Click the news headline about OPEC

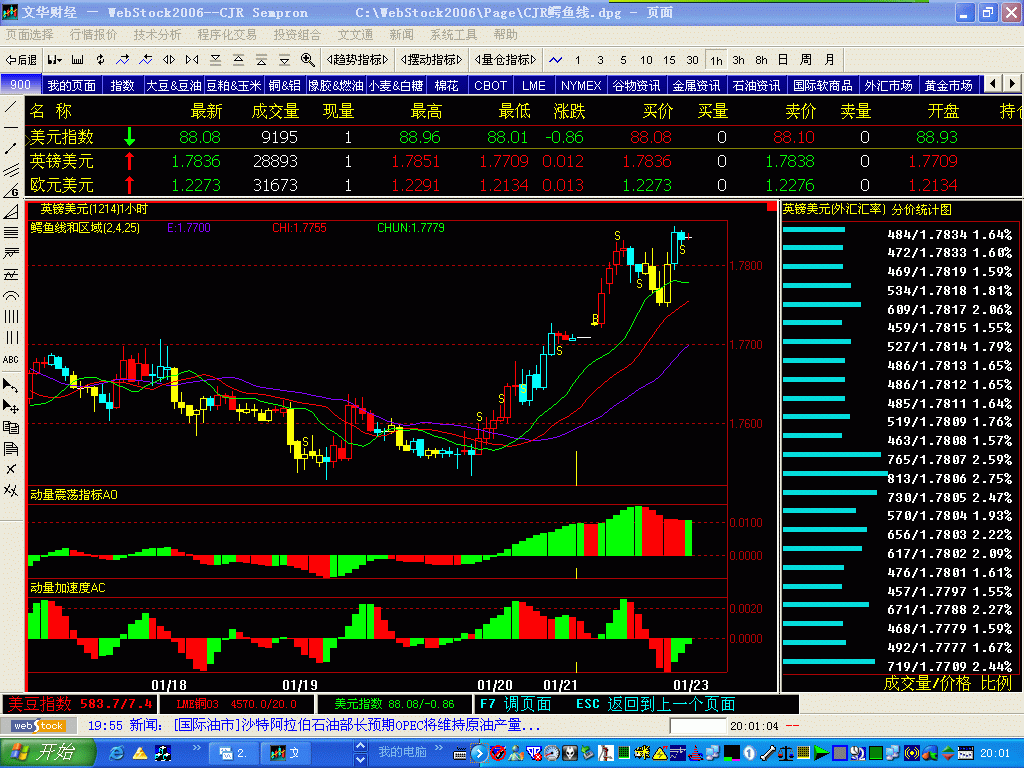click(x=357, y=725)
